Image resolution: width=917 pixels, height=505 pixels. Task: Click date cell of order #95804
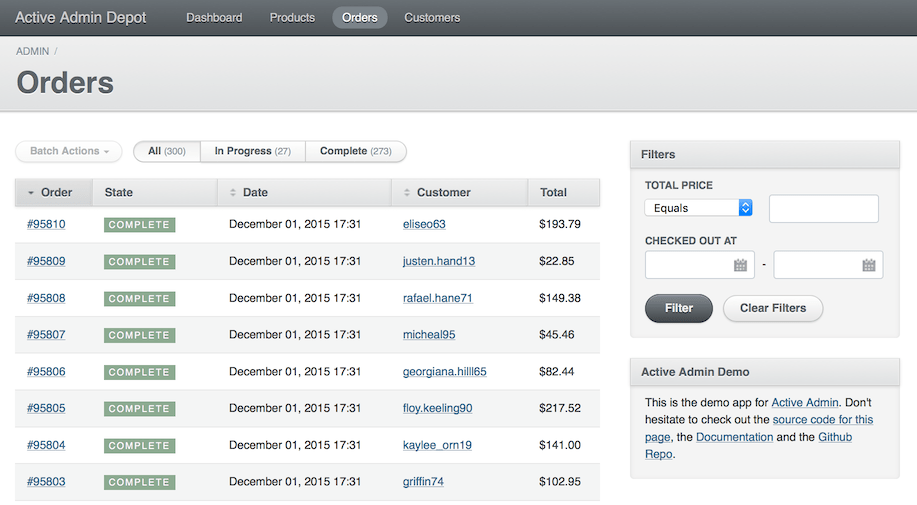295,445
